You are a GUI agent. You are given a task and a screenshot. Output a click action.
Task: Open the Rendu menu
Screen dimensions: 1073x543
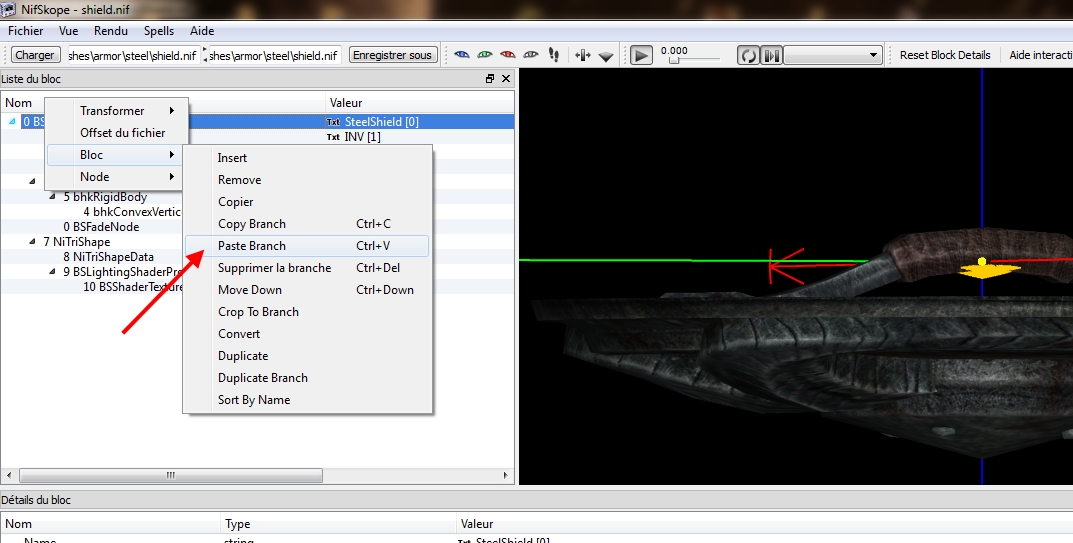(111, 31)
